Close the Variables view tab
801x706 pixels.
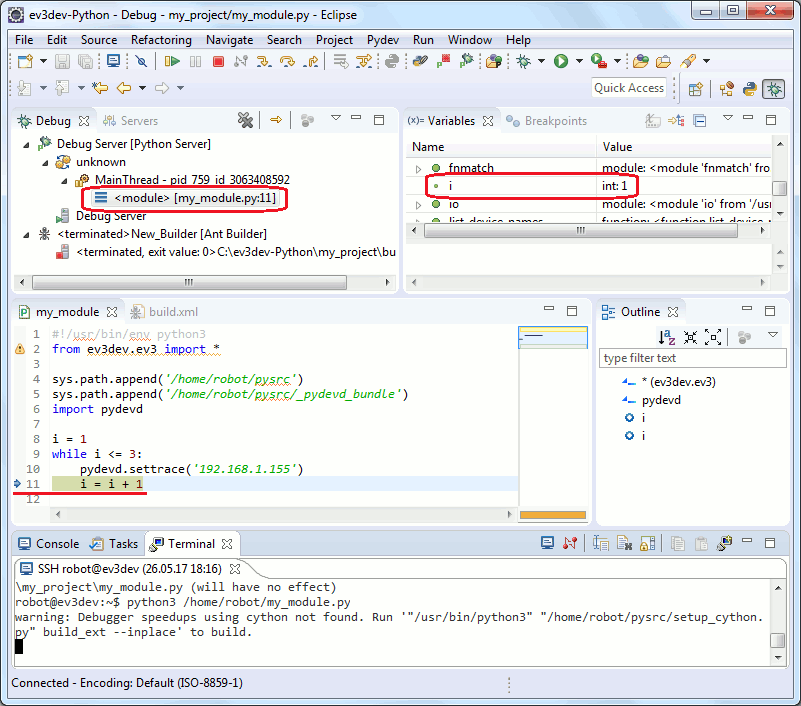488,121
